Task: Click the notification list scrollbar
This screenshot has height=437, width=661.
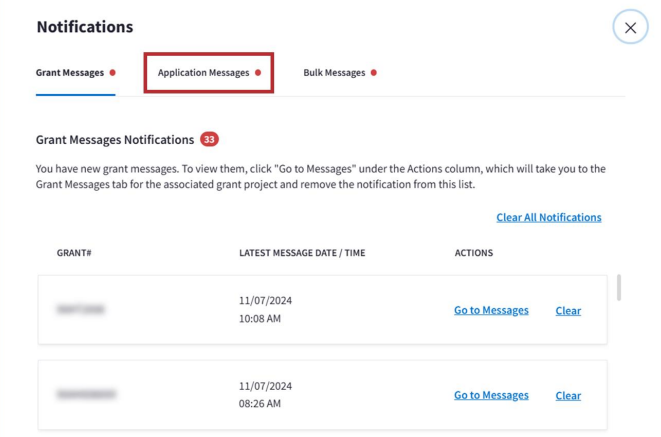Action: pos(619,288)
